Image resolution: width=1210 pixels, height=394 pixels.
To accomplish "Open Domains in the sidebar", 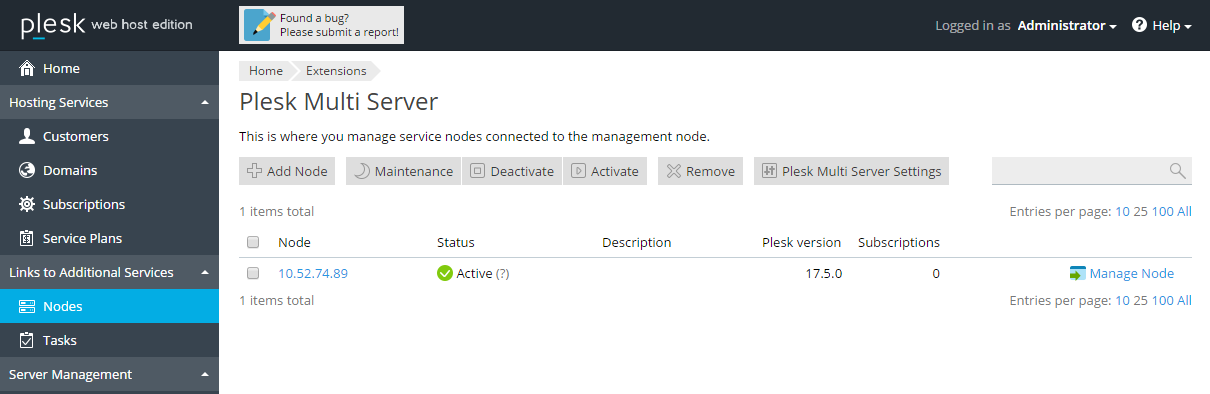I will coord(109,170).
